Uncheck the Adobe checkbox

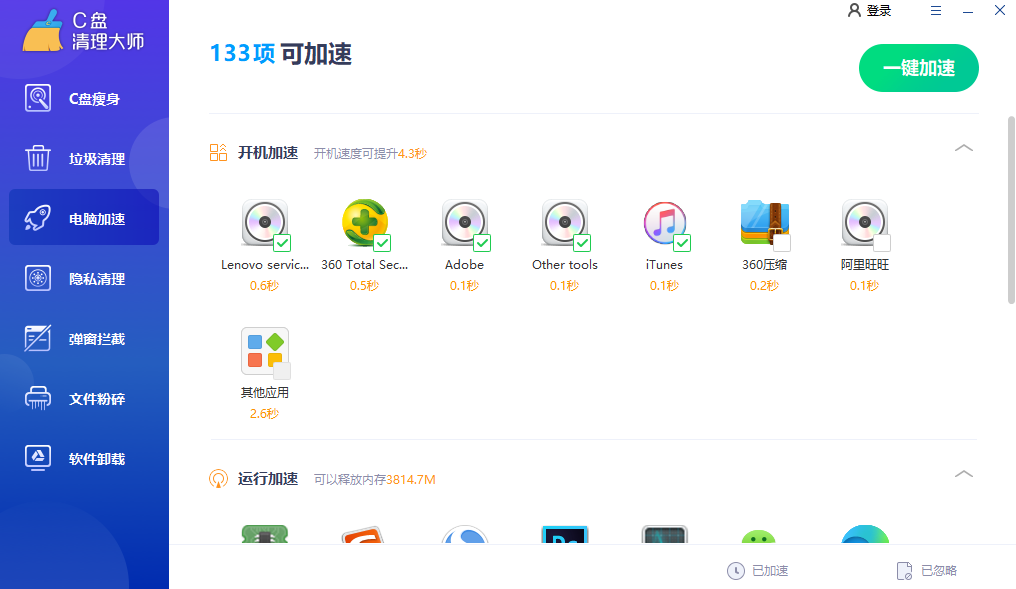482,243
